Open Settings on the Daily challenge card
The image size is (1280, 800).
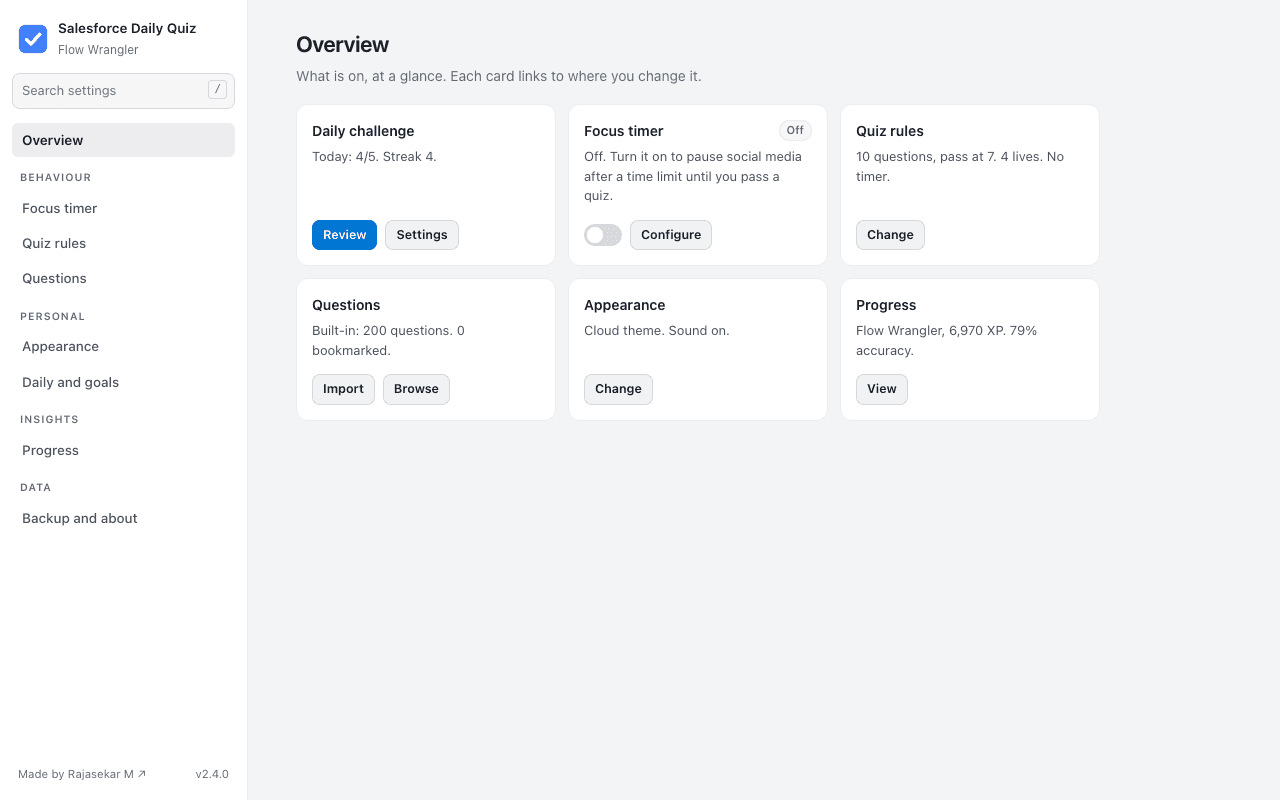coord(422,235)
